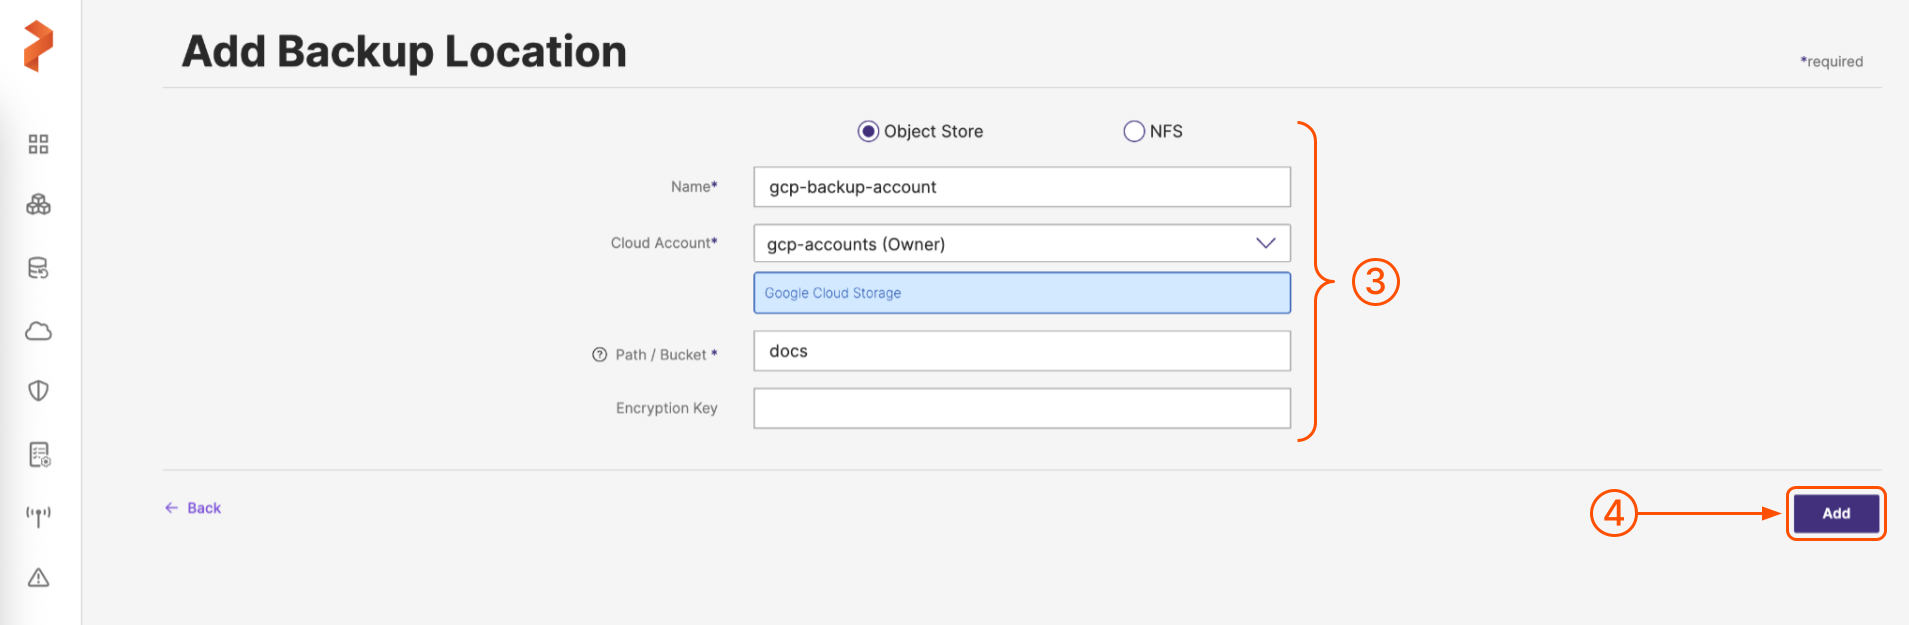Open the clusters cubes icon in the sidebar
This screenshot has height=625, width=1909.
click(x=38, y=205)
